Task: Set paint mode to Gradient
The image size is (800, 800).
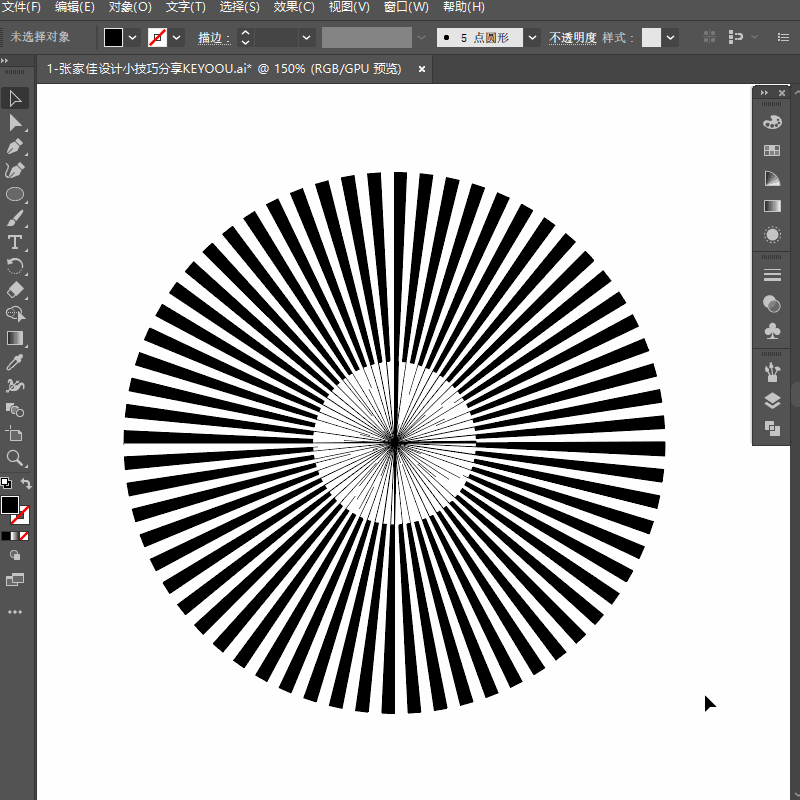Action: 15,536
